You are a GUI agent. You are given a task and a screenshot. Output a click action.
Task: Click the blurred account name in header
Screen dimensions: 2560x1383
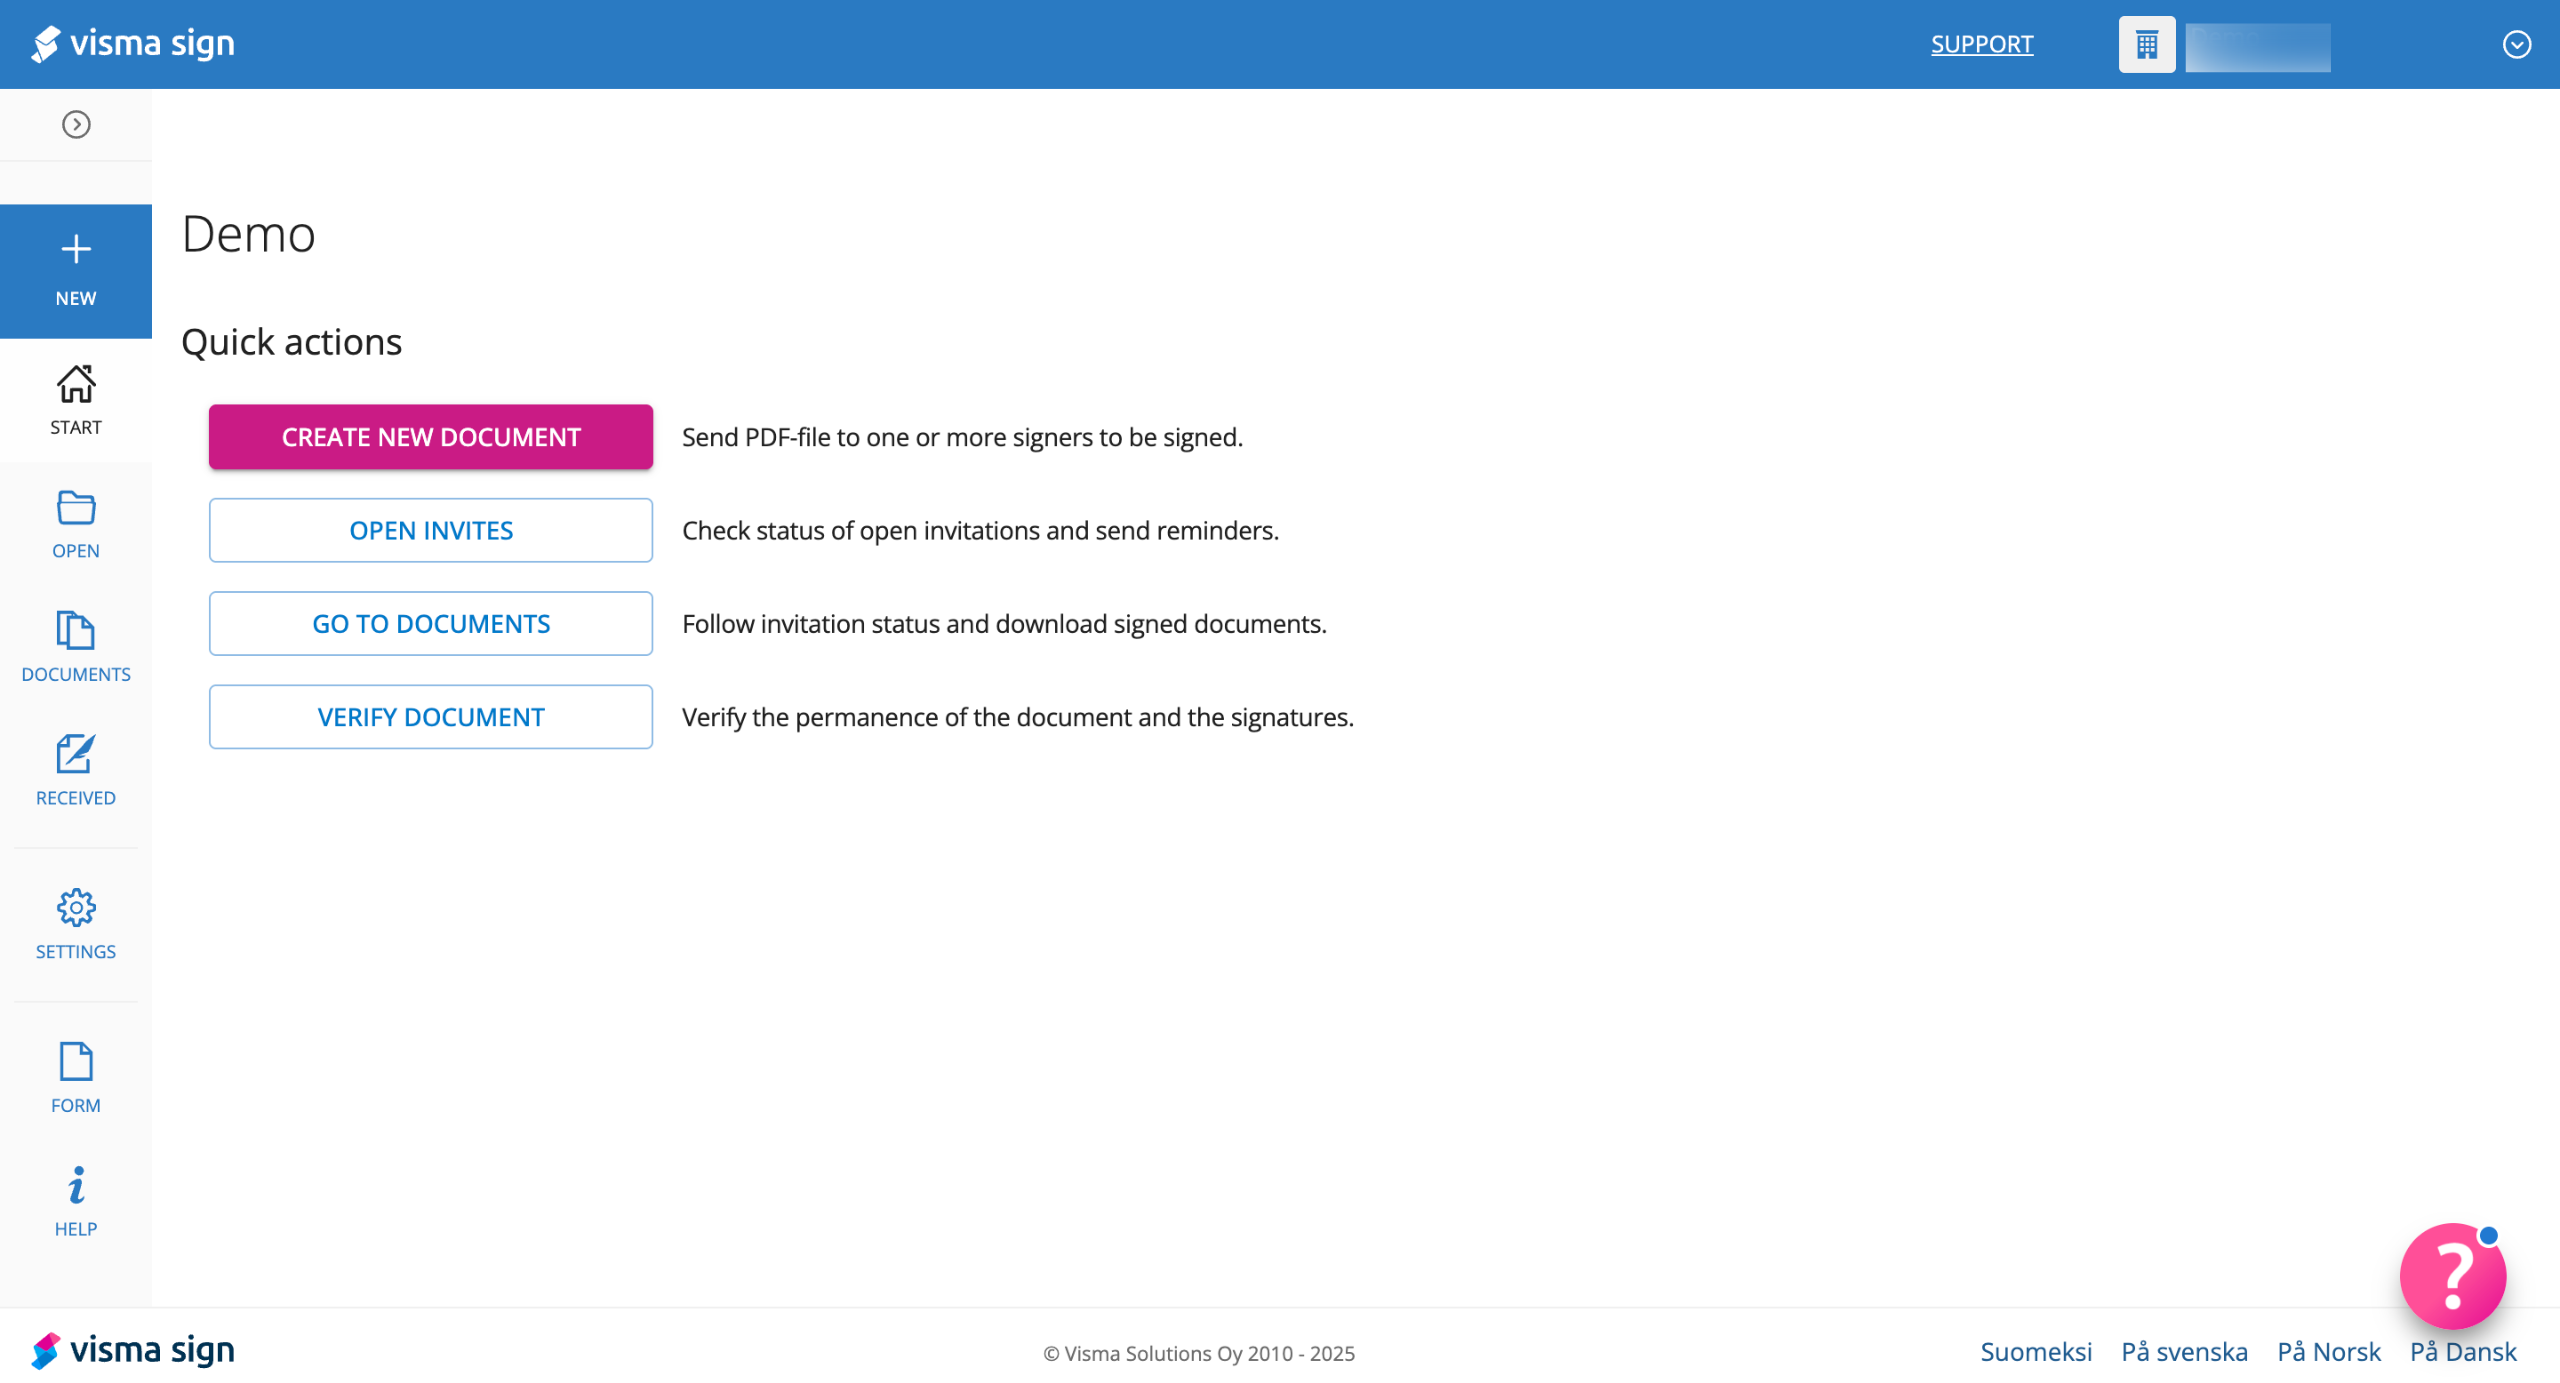(2257, 46)
